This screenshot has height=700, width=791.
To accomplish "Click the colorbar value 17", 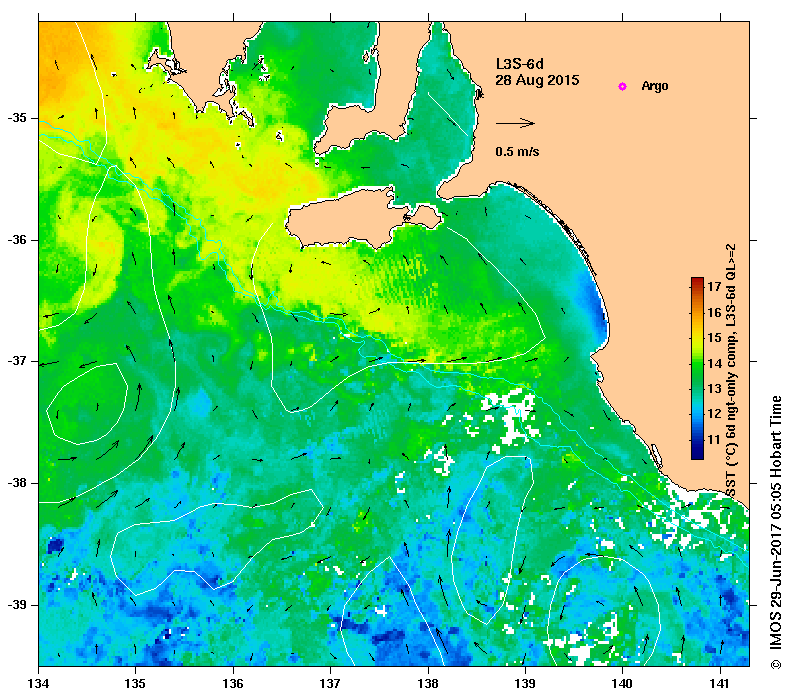I will [x=714, y=286].
